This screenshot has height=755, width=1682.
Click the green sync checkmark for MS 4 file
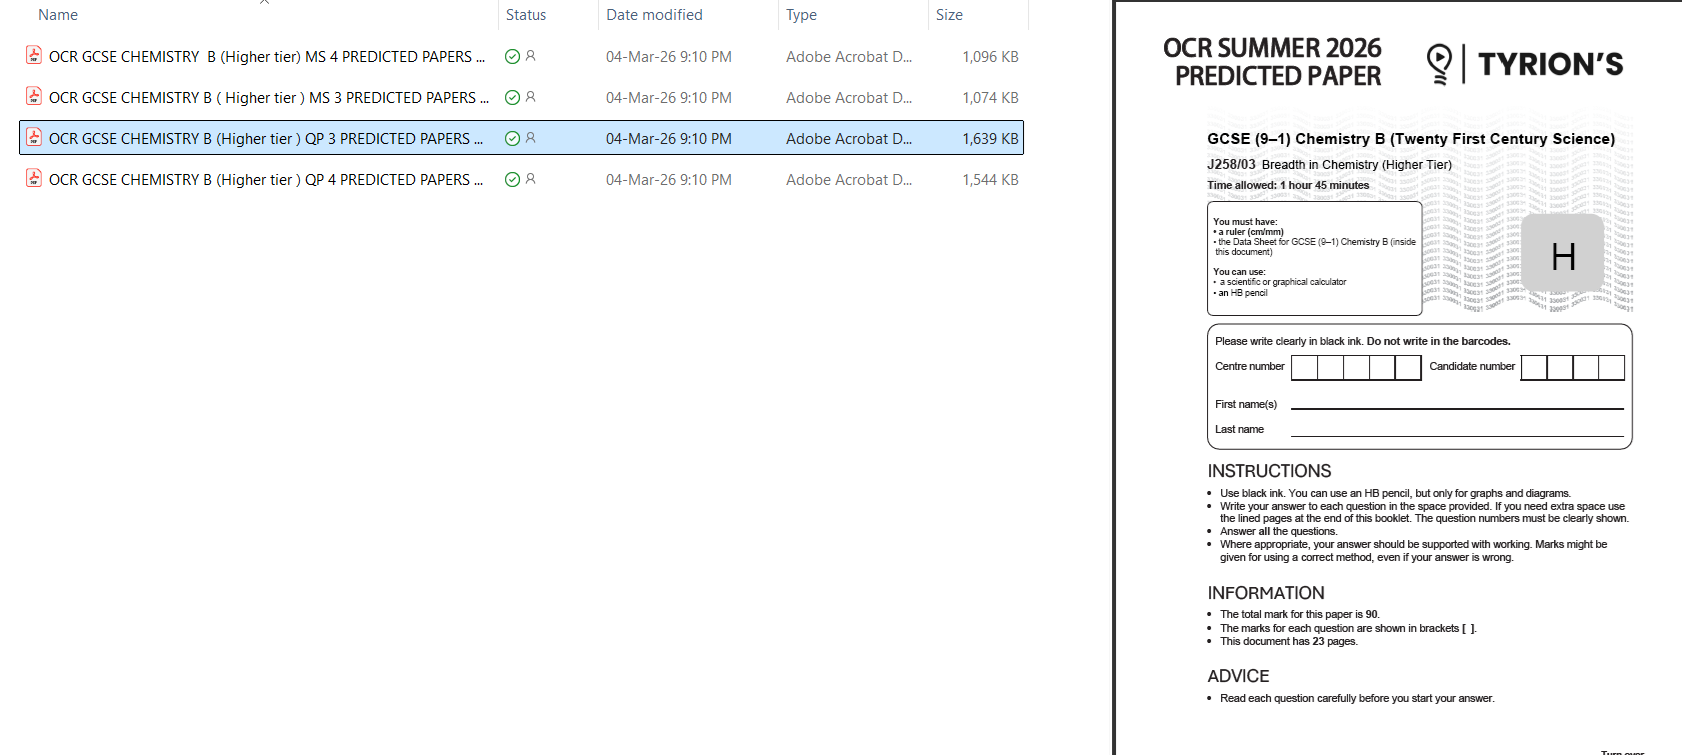point(512,57)
